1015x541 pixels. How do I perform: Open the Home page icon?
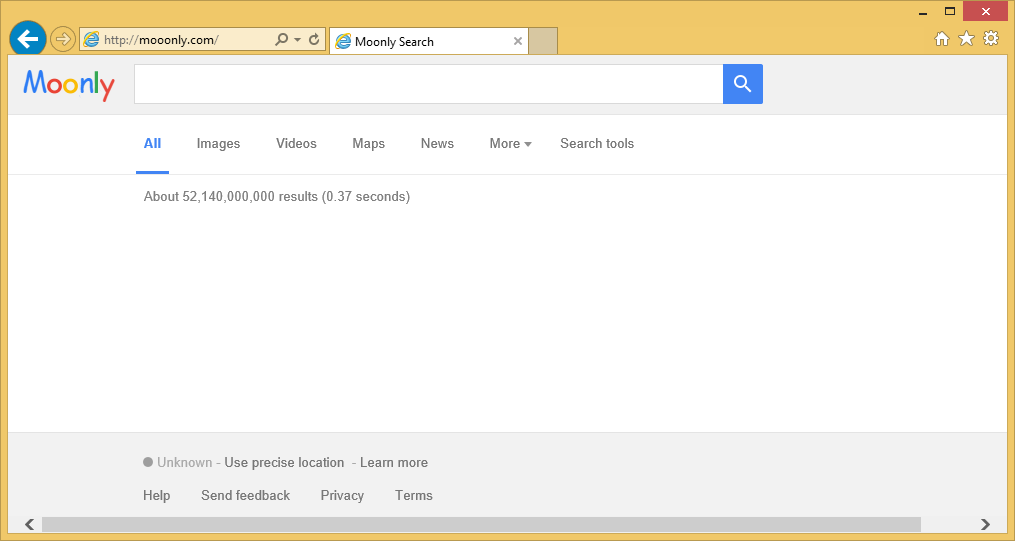[941, 39]
